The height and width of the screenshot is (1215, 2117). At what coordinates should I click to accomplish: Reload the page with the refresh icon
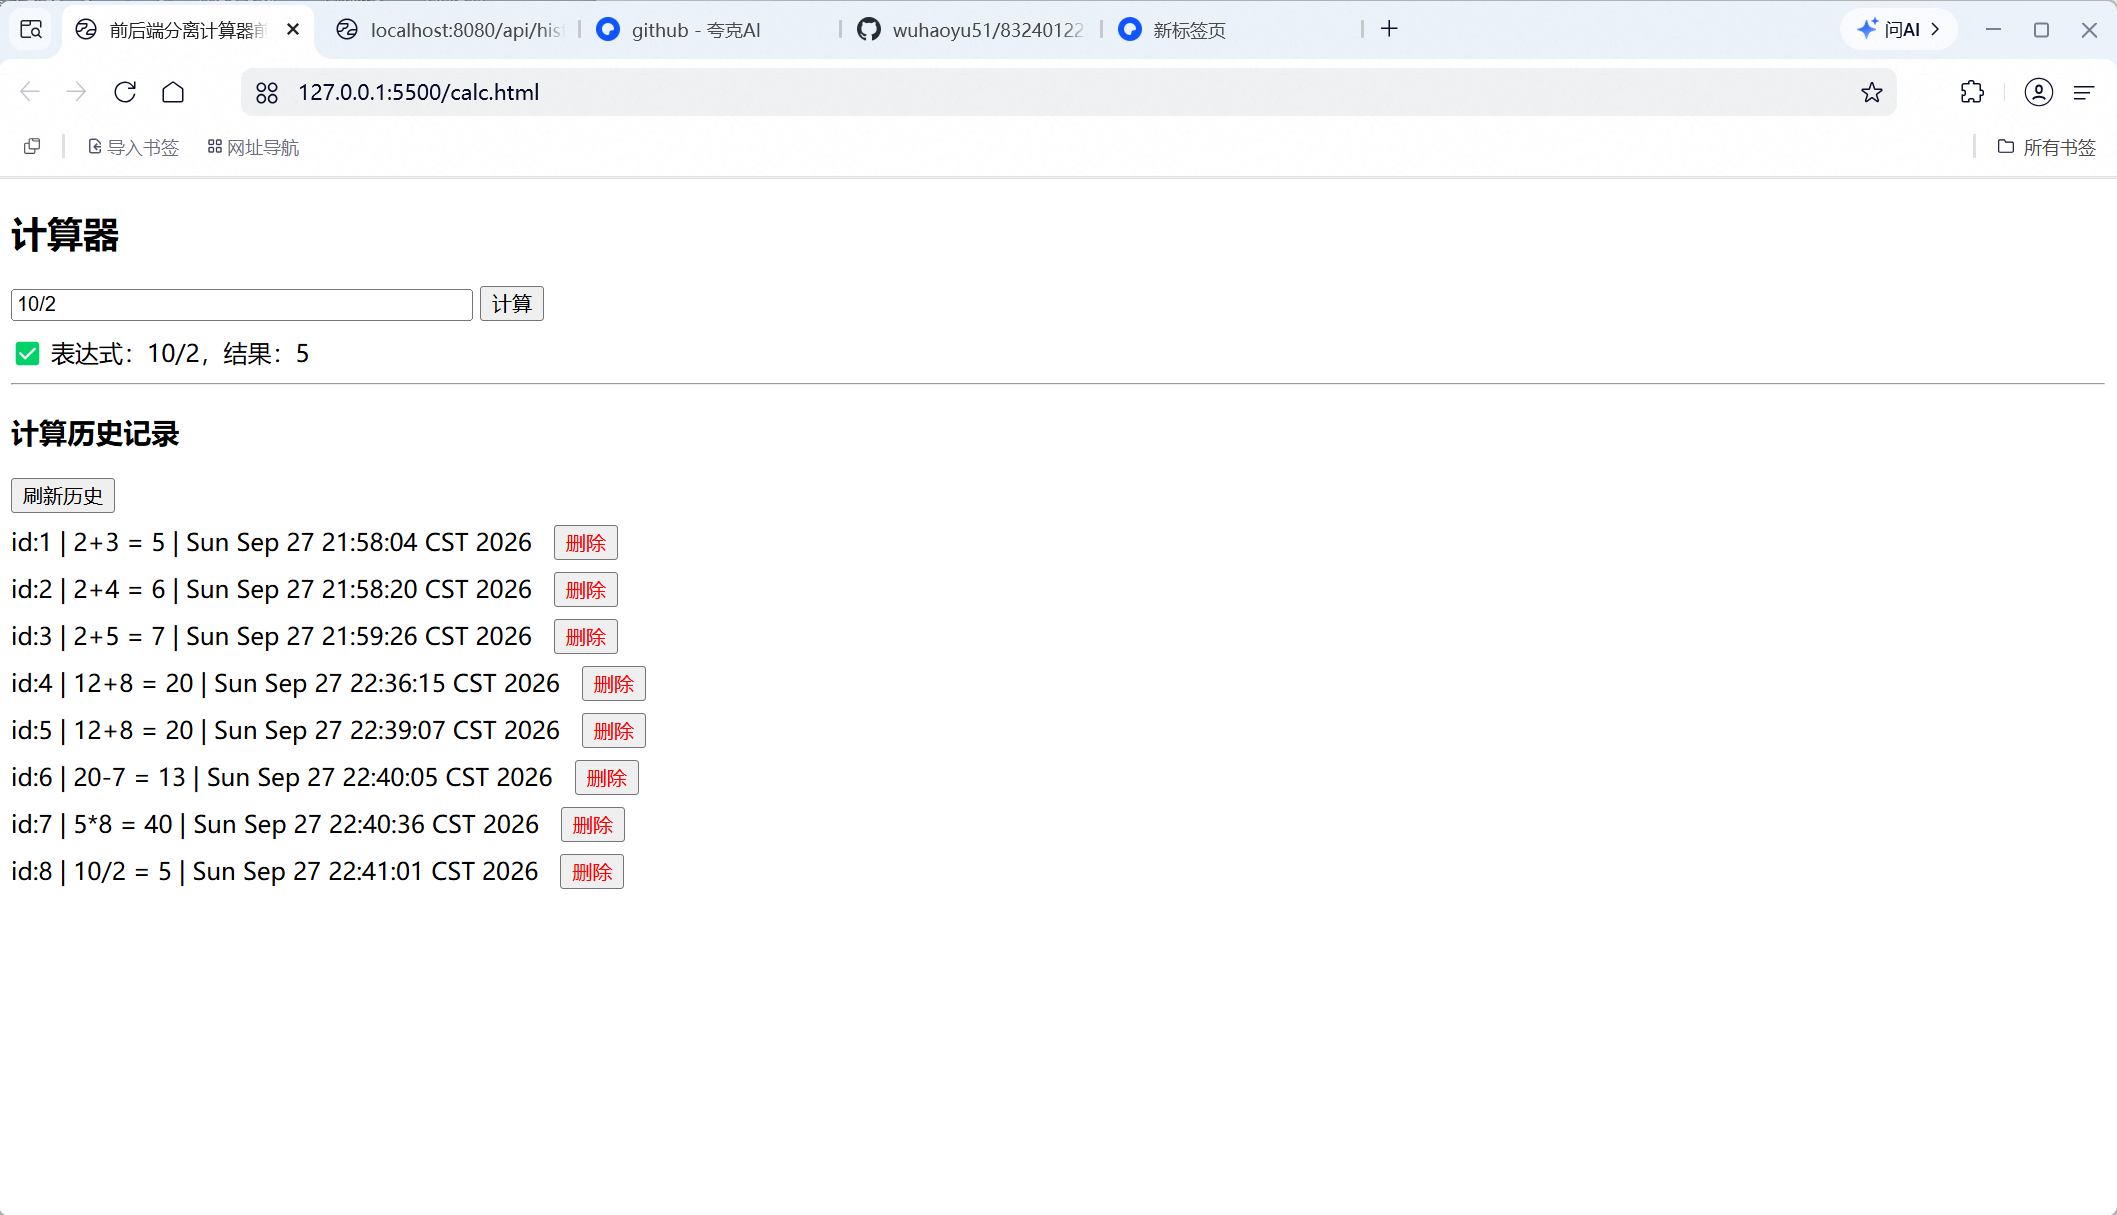pyautogui.click(x=125, y=92)
